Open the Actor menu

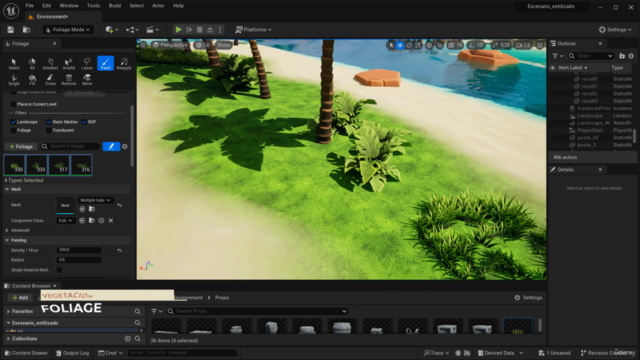[x=158, y=6]
